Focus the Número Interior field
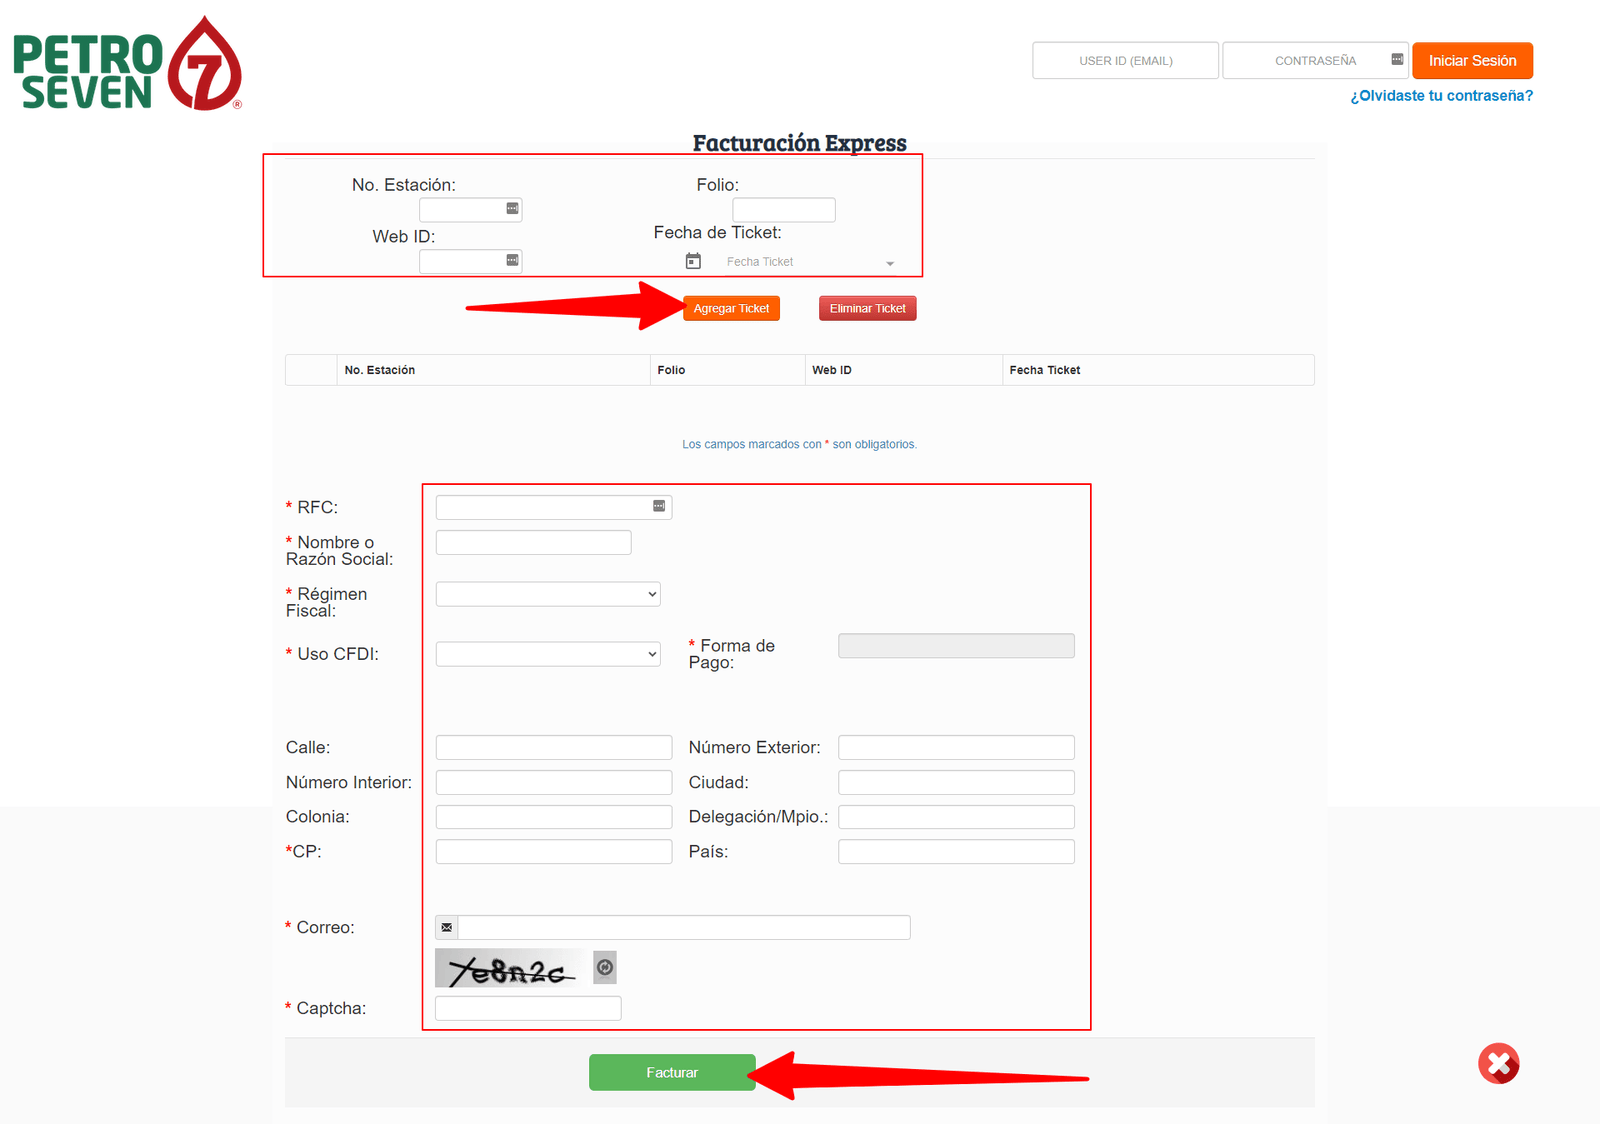The width and height of the screenshot is (1600, 1124). point(554,782)
